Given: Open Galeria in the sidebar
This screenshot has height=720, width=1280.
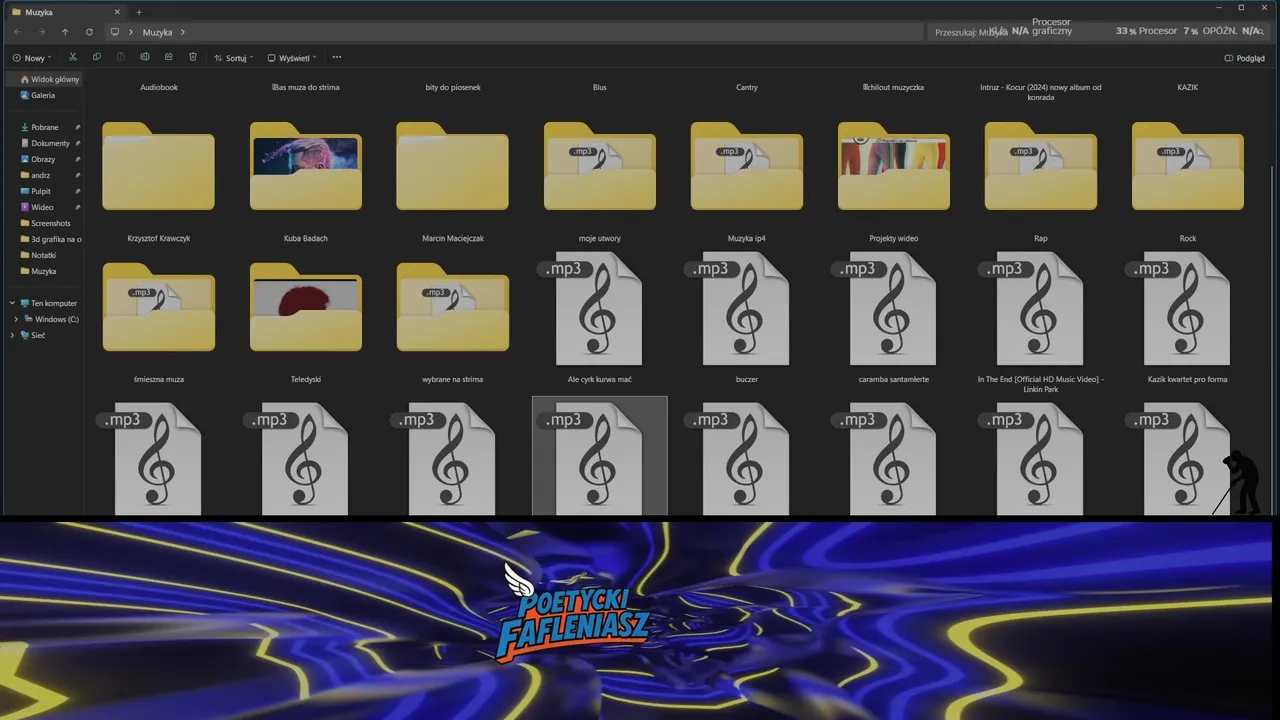Looking at the screenshot, I should point(37,95).
